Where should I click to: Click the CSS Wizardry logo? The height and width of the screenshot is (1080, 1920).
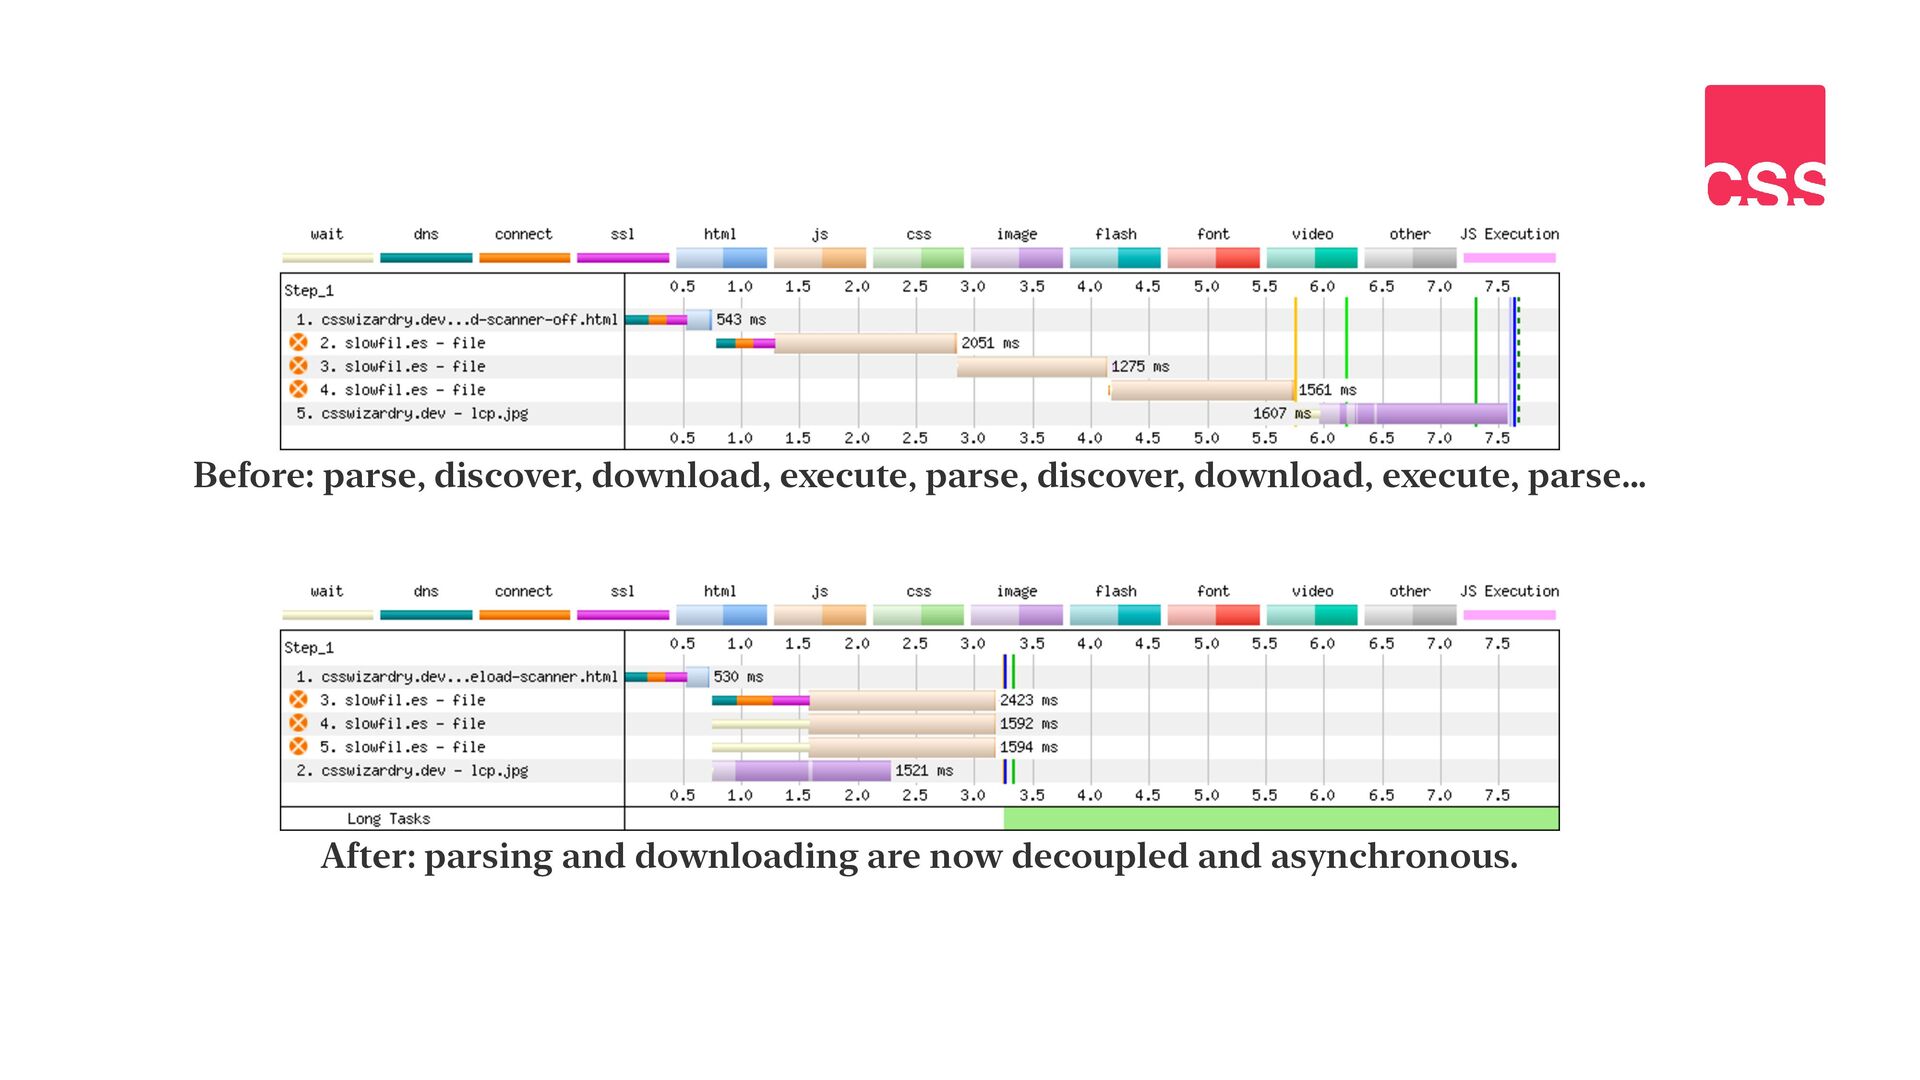point(1765,145)
